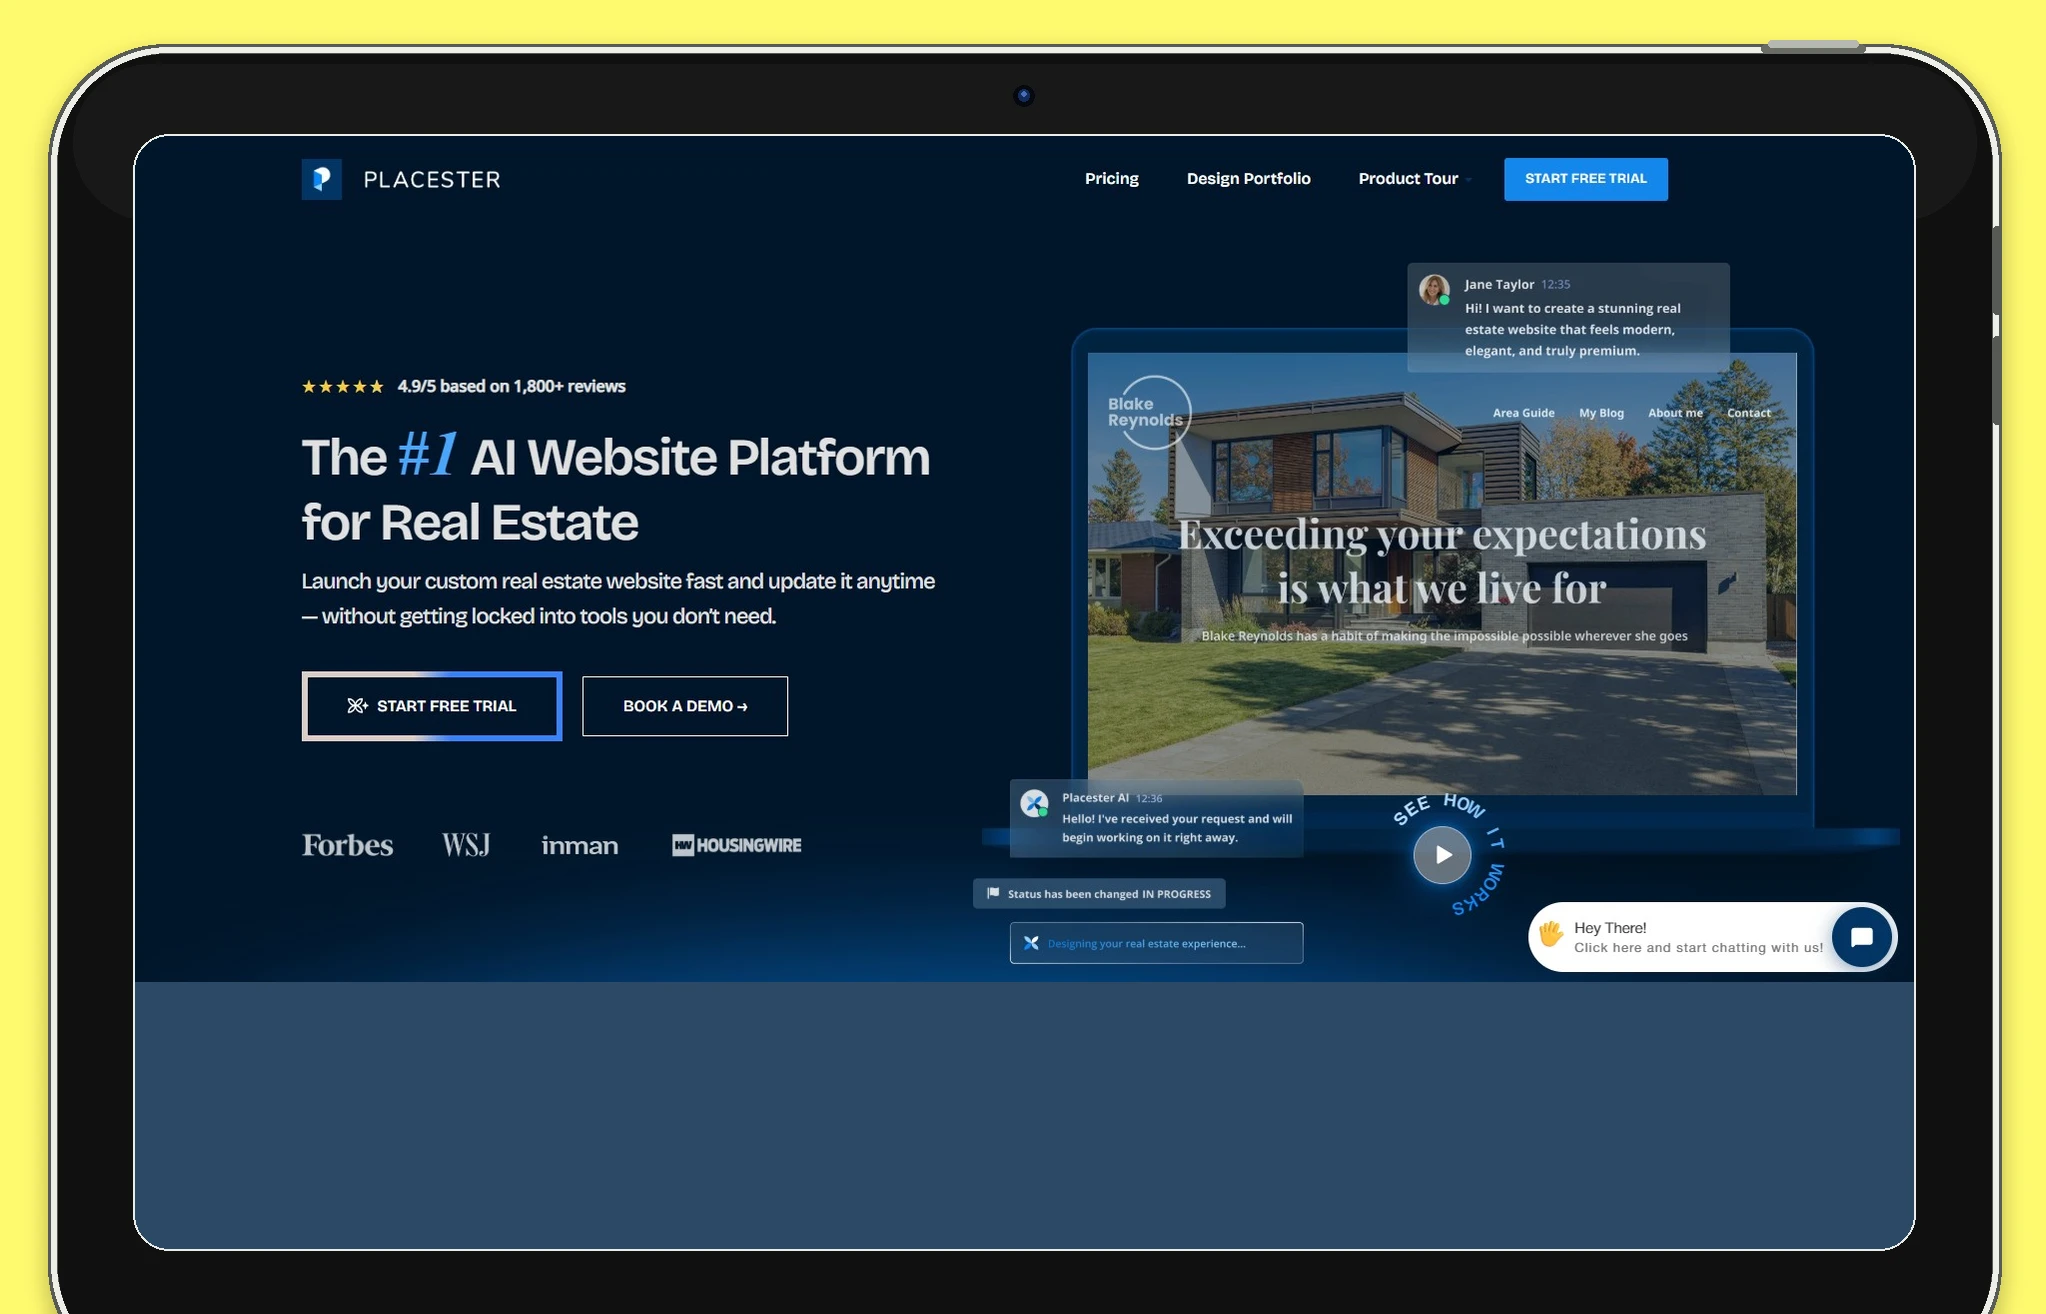Click the waving hand emoji in chat prompt
This screenshot has width=2046, height=1314.
[x=1551, y=934]
